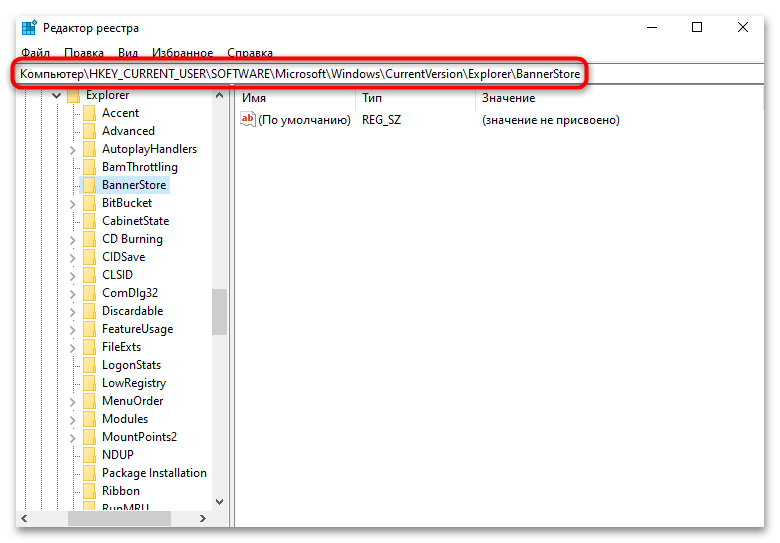Viewport: 780px width, 543px height.
Task: Open the Справка menu
Action: coord(250,53)
